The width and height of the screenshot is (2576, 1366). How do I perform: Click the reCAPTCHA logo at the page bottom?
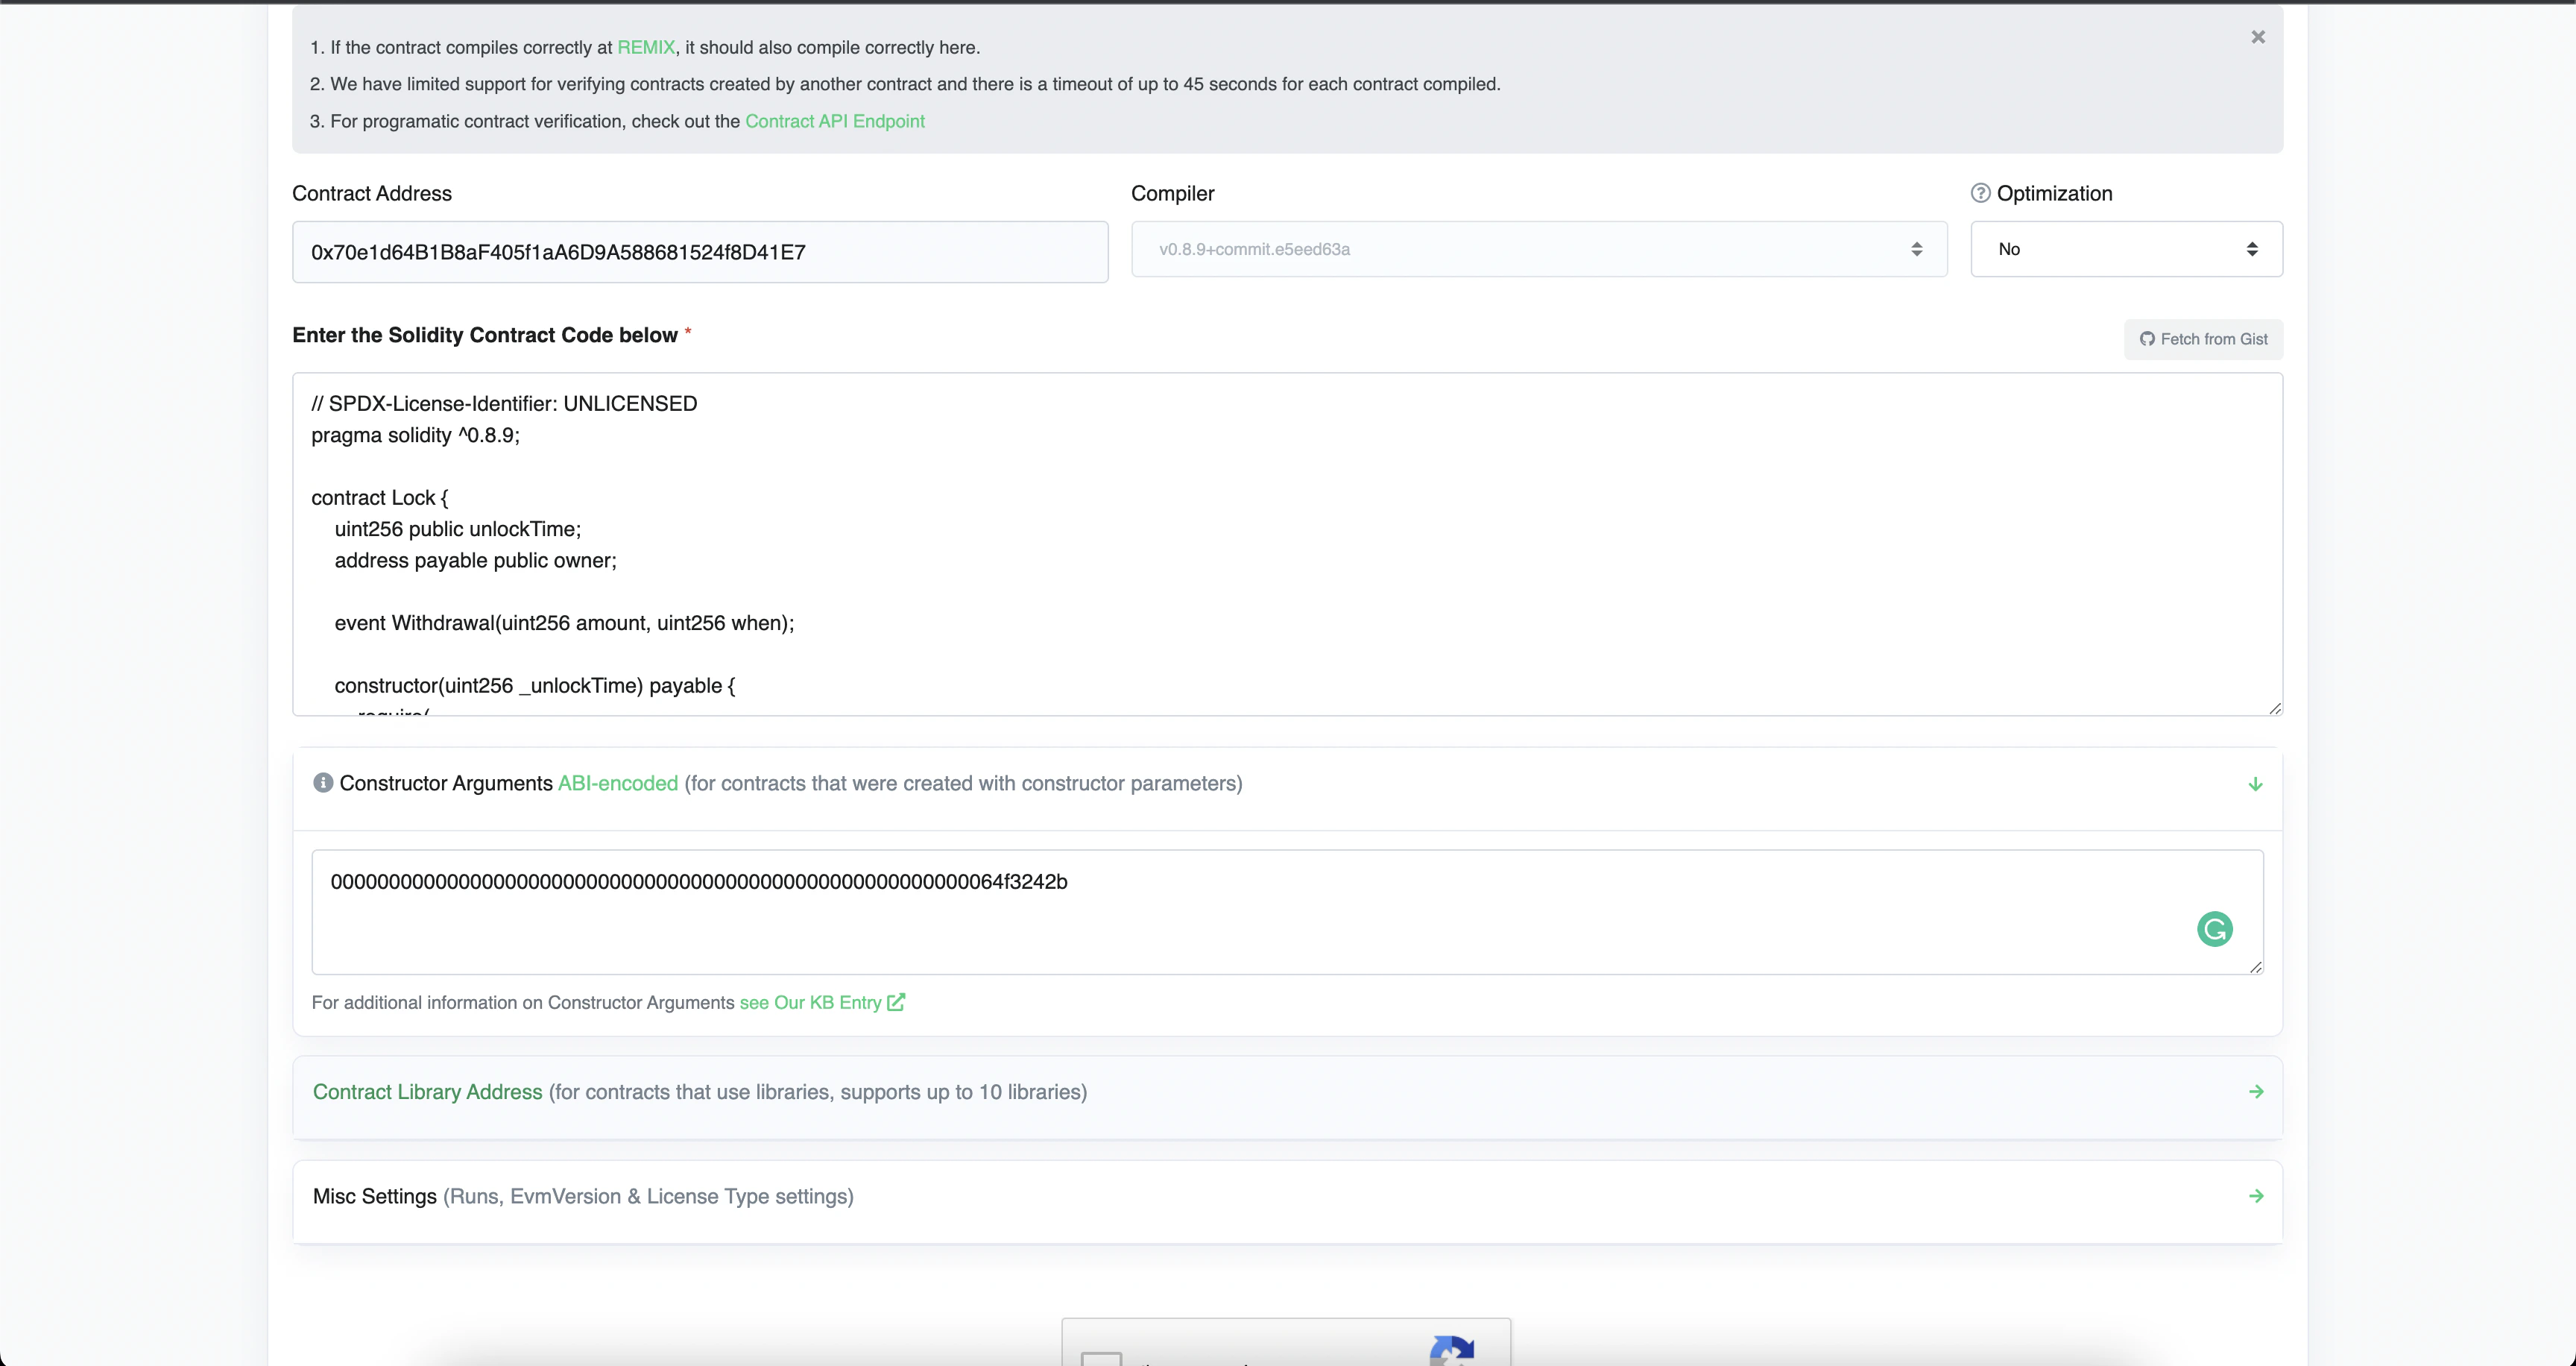pos(1452,1353)
